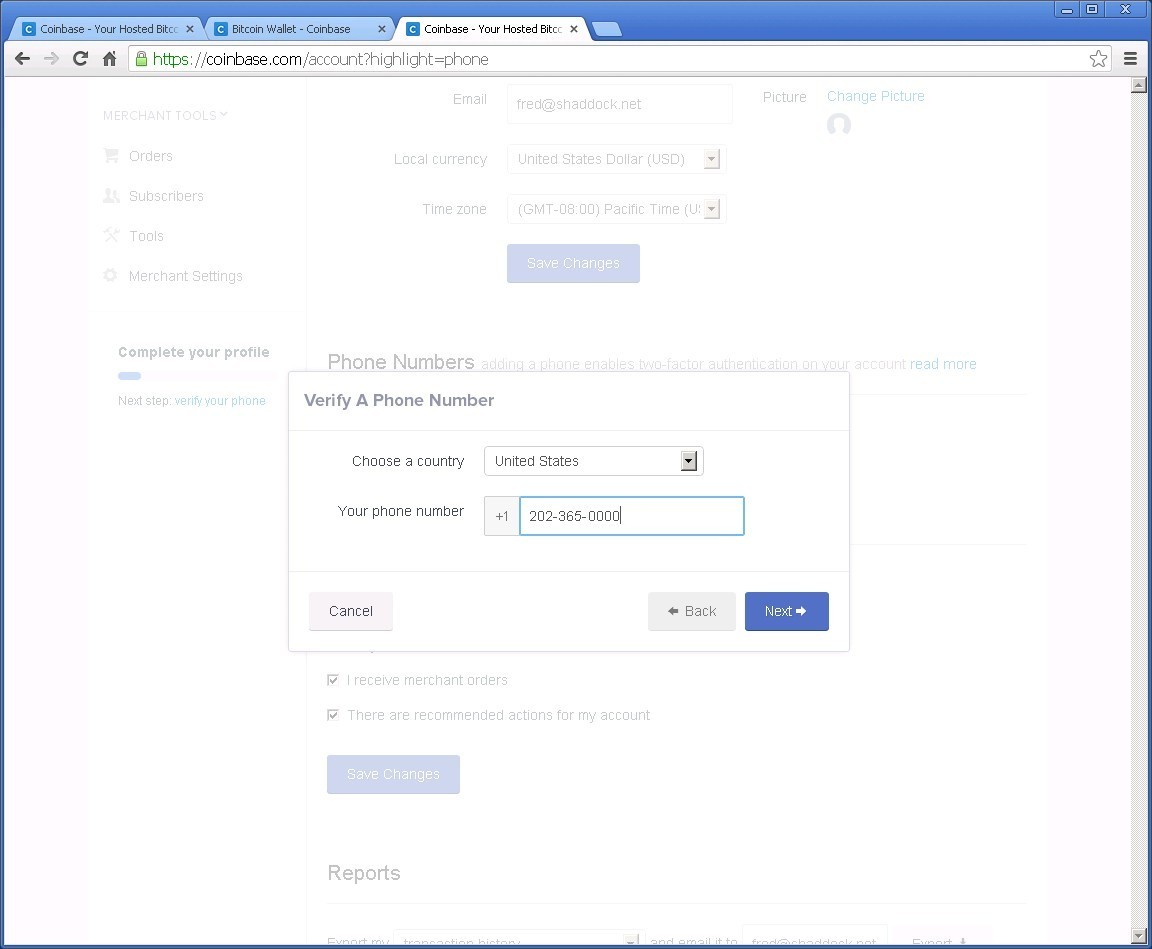Screen dimensions: 1152x949
Task: Open a new browser tab
Action: (x=606, y=29)
